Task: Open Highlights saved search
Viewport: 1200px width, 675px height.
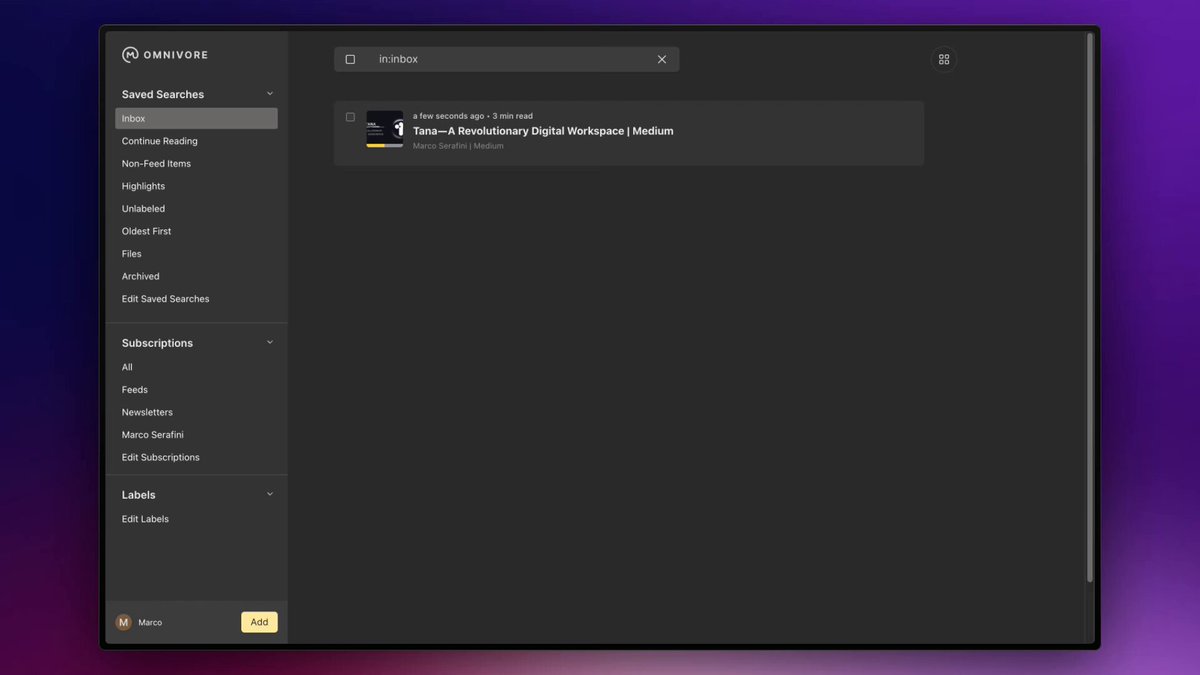Action: [143, 186]
